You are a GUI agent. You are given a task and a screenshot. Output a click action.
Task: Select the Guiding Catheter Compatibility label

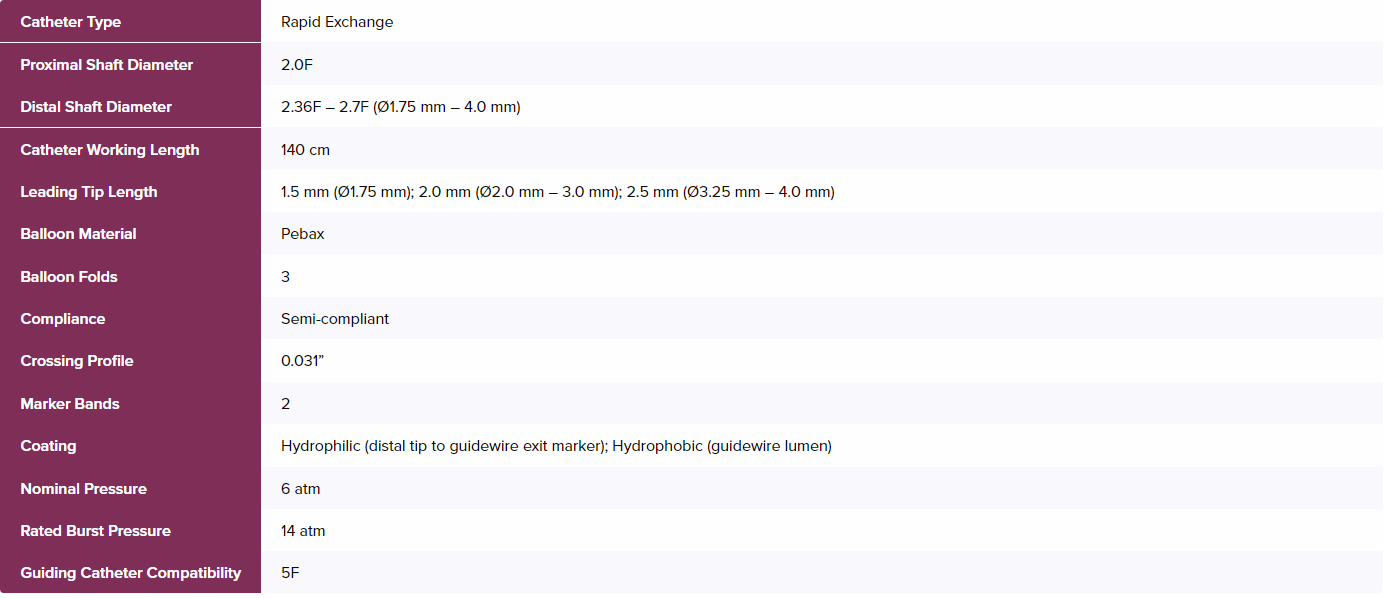point(130,573)
